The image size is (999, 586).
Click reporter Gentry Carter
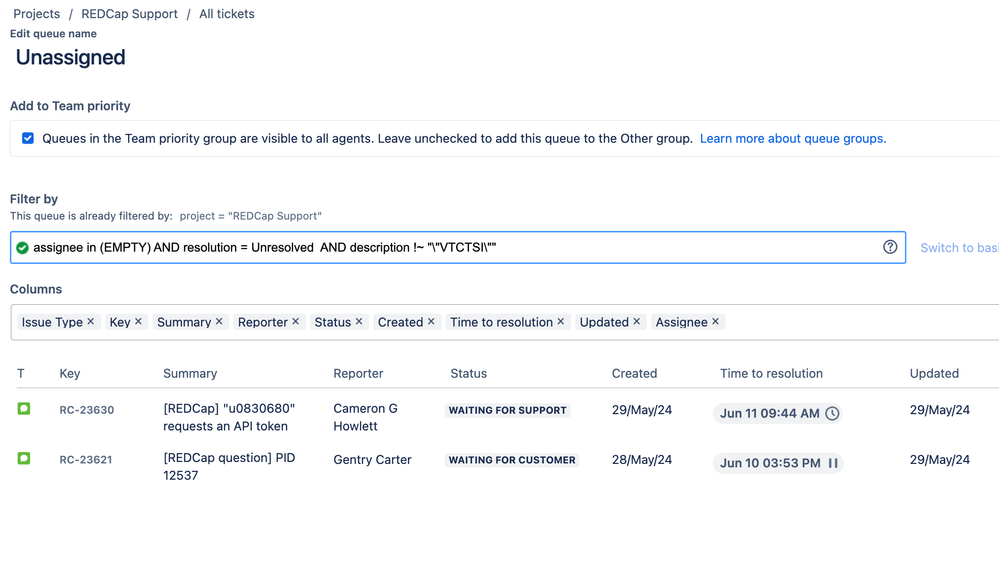[372, 459]
